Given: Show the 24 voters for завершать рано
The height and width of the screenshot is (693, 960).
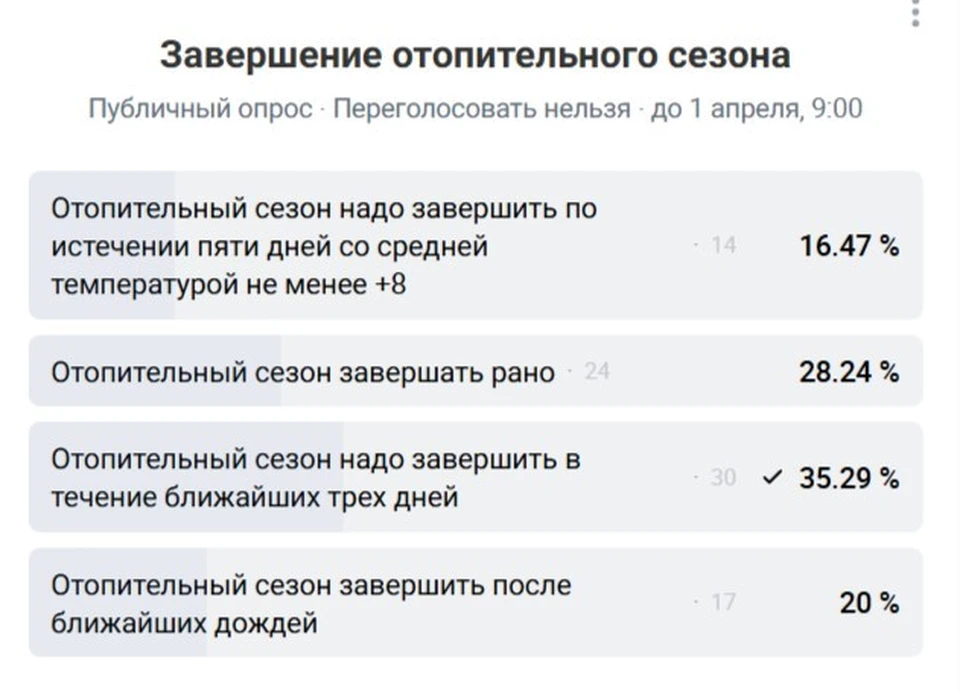Looking at the screenshot, I should [596, 373].
